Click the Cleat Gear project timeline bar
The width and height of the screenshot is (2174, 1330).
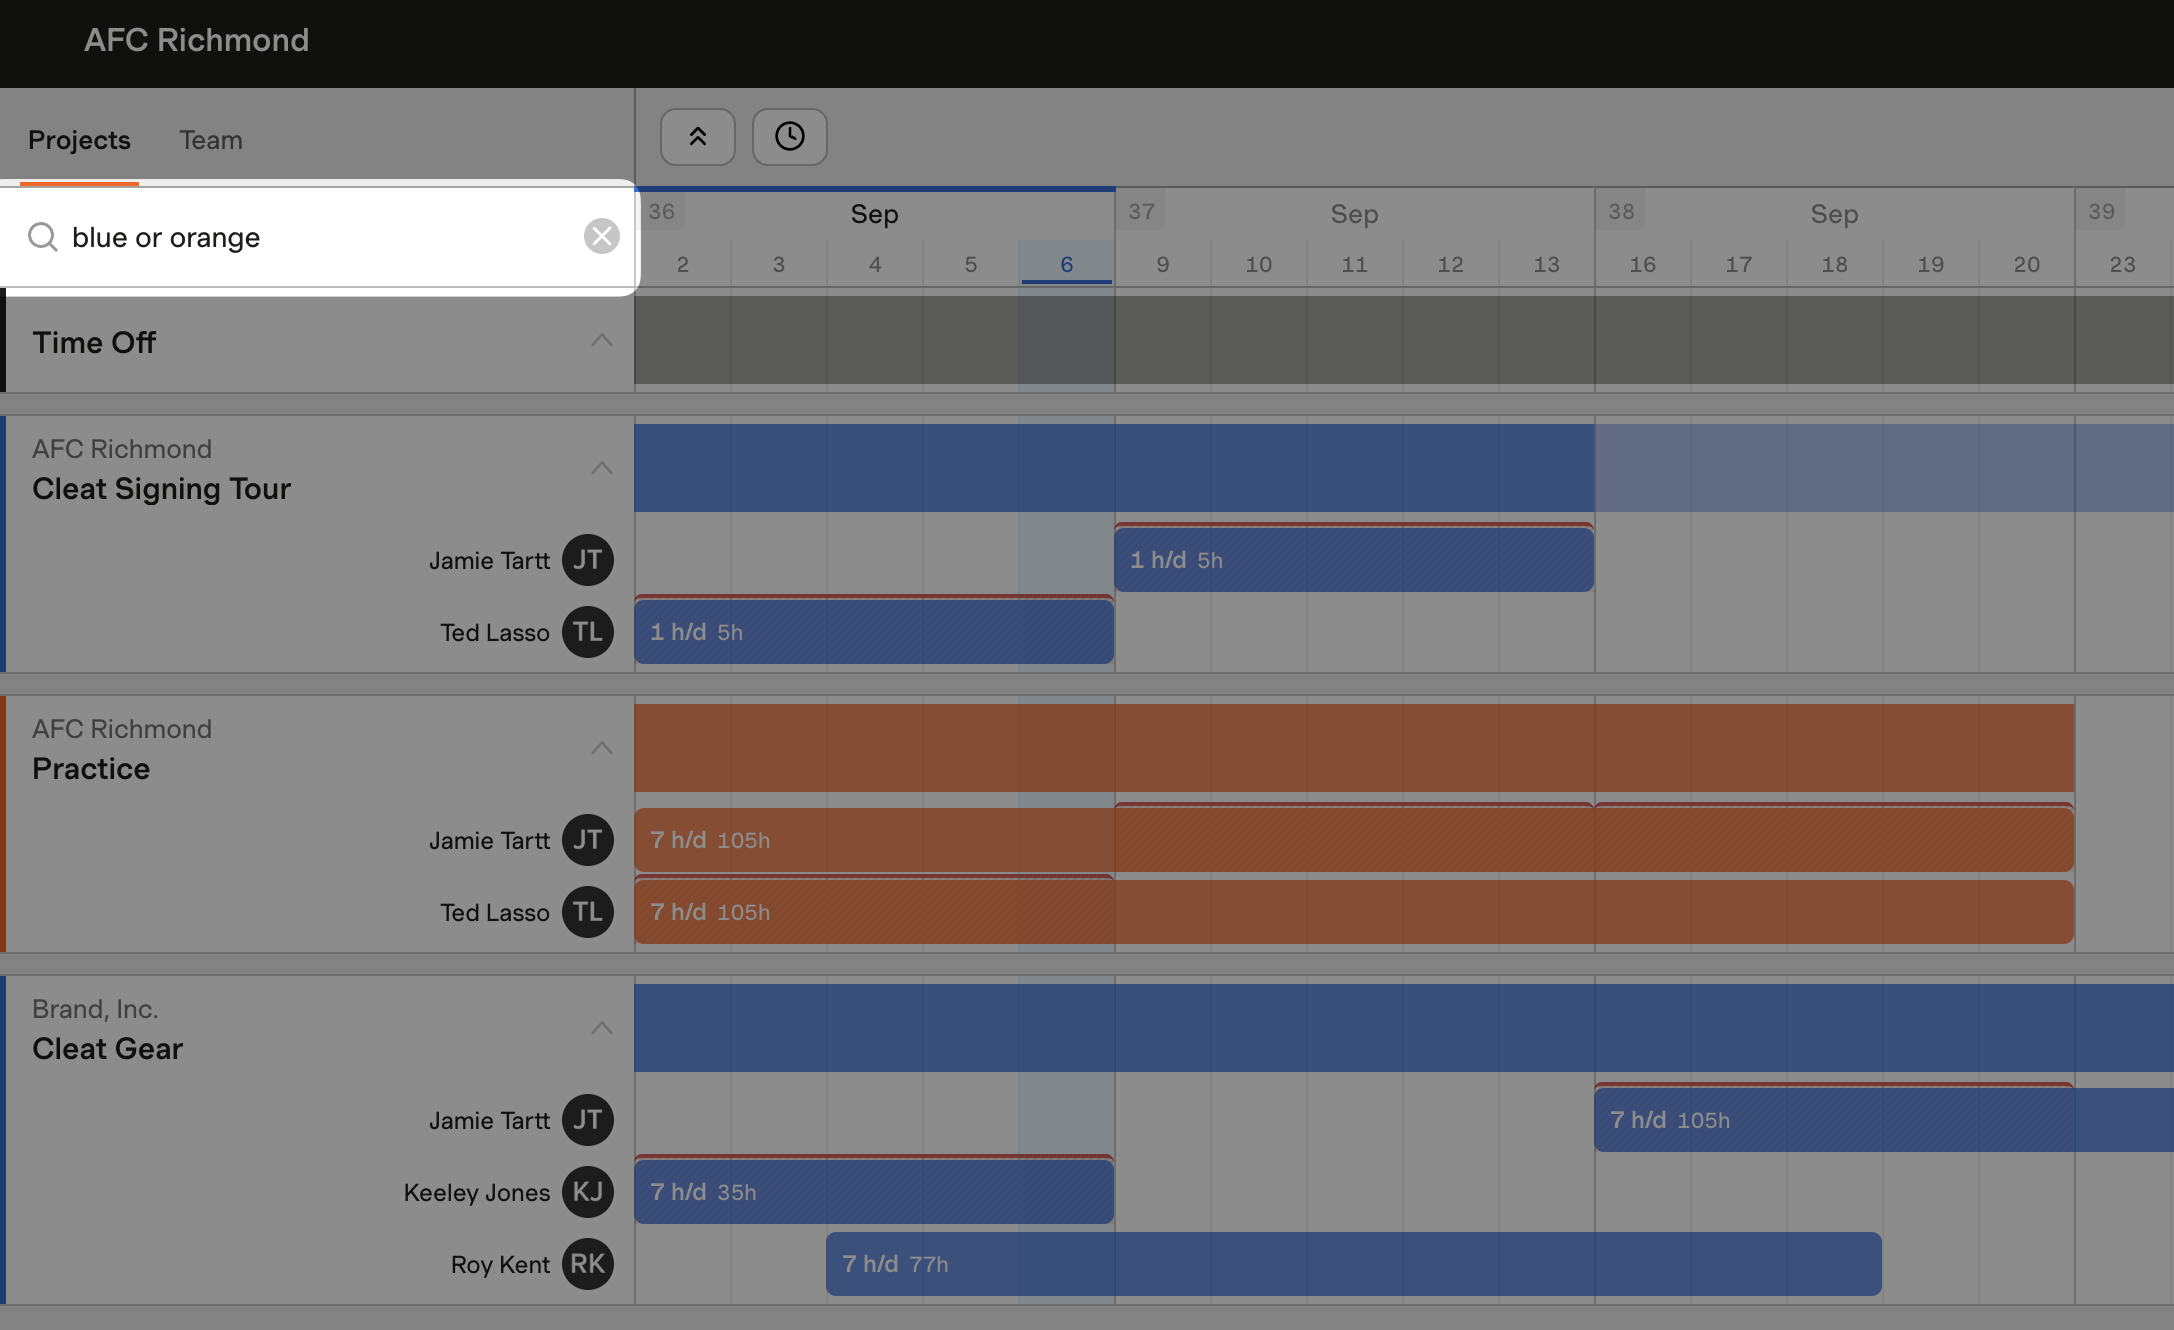click(1404, 1028)
